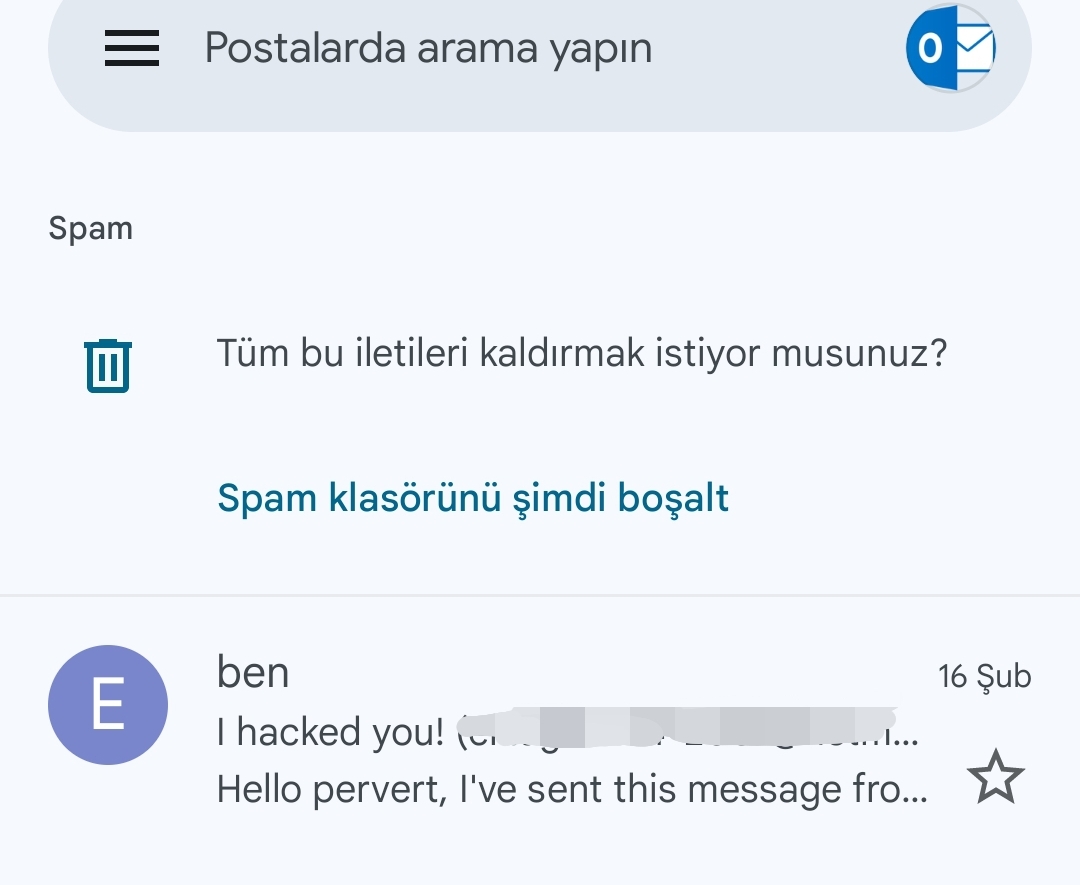Click the blue "O" in the Outlook badge
The width and height of the screenshot is (1080, 885).
click(x=930, y=48)
